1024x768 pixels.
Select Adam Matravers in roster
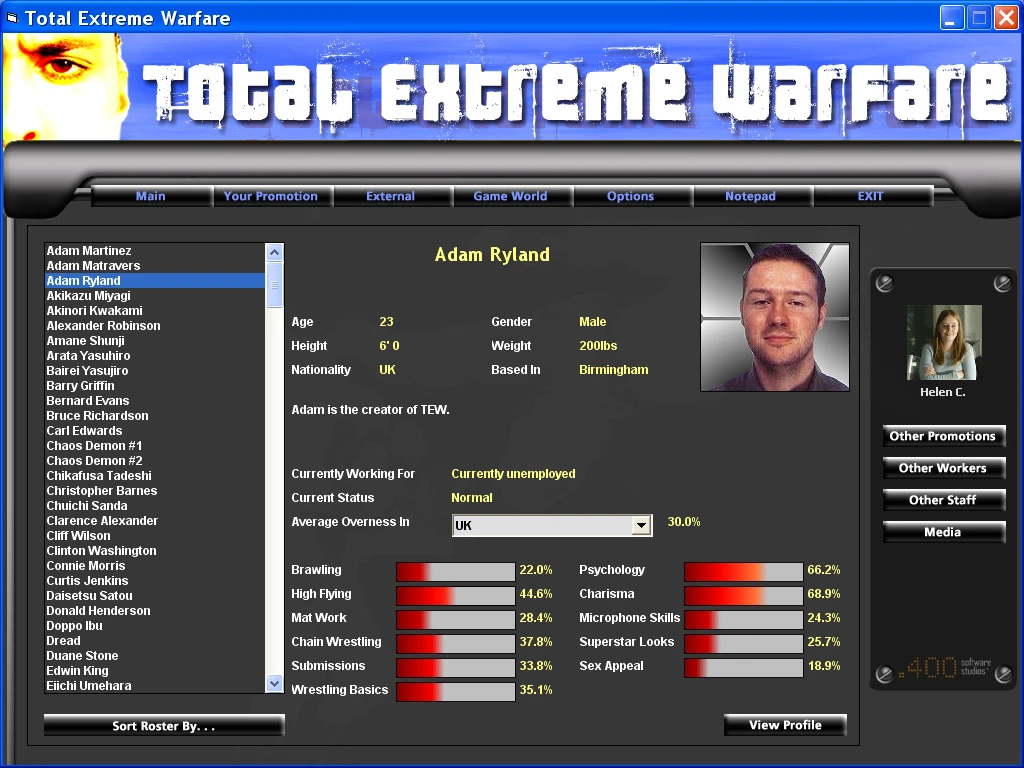point(155,266)
